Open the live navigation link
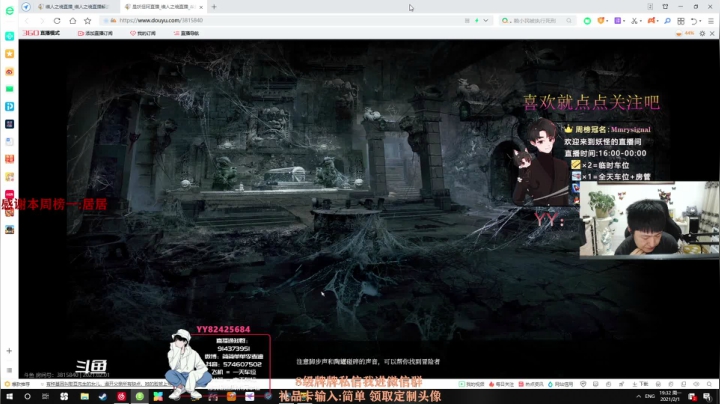Screen dimensions: 720x404 186,33
